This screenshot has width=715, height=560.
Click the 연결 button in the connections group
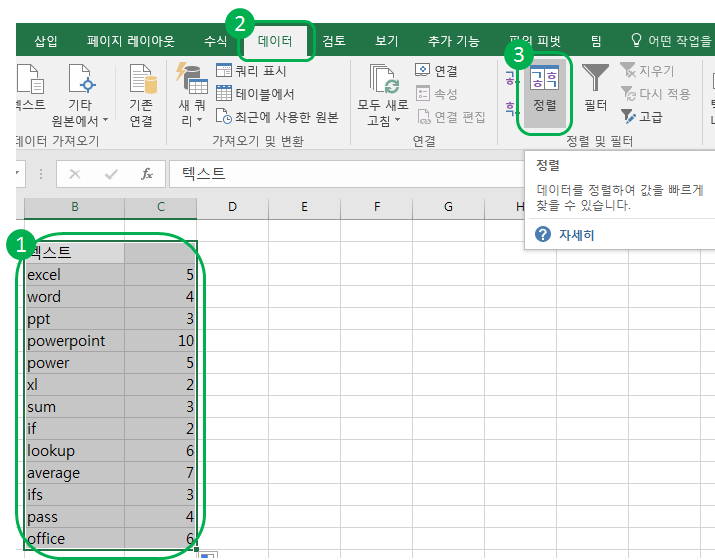[436, 71]
